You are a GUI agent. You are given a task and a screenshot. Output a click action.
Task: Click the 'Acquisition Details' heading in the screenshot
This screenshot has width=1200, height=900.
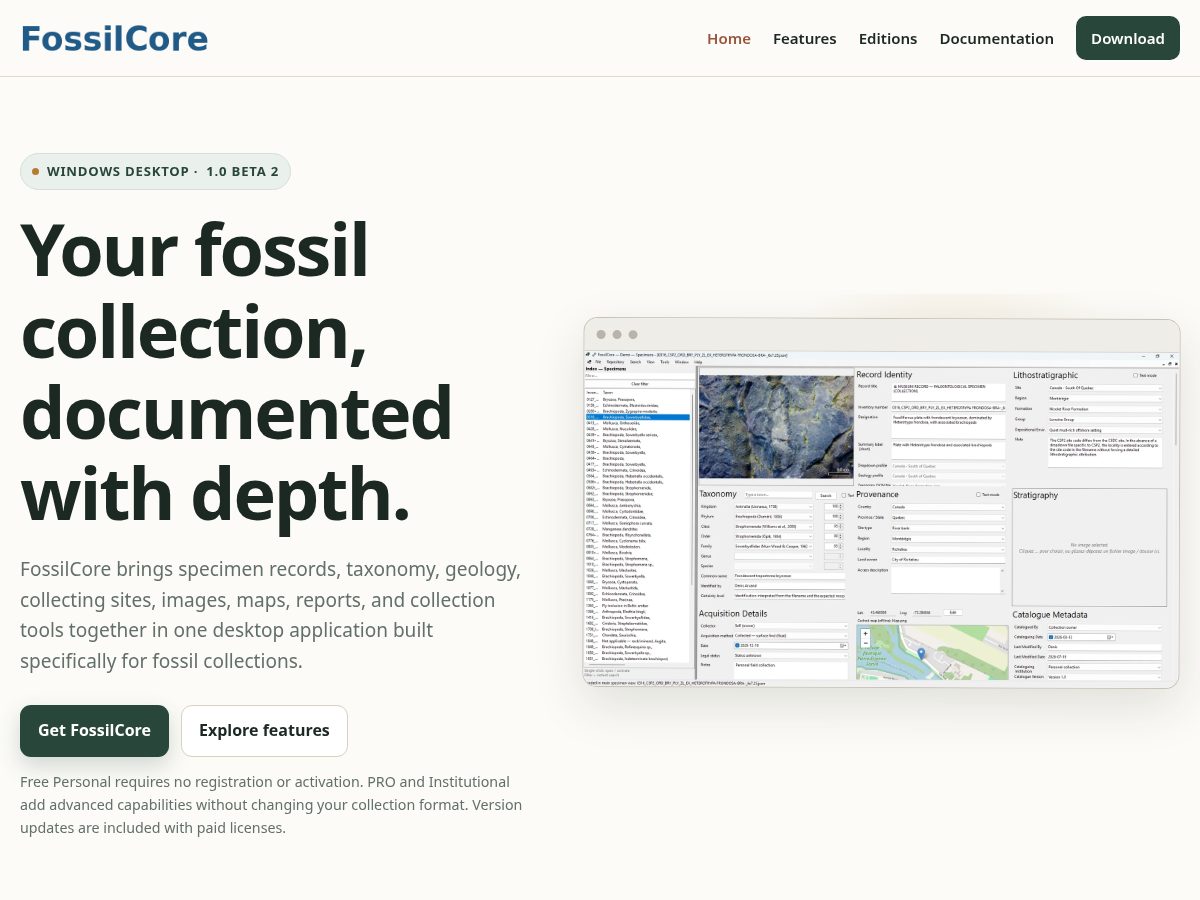pos(733,613)
